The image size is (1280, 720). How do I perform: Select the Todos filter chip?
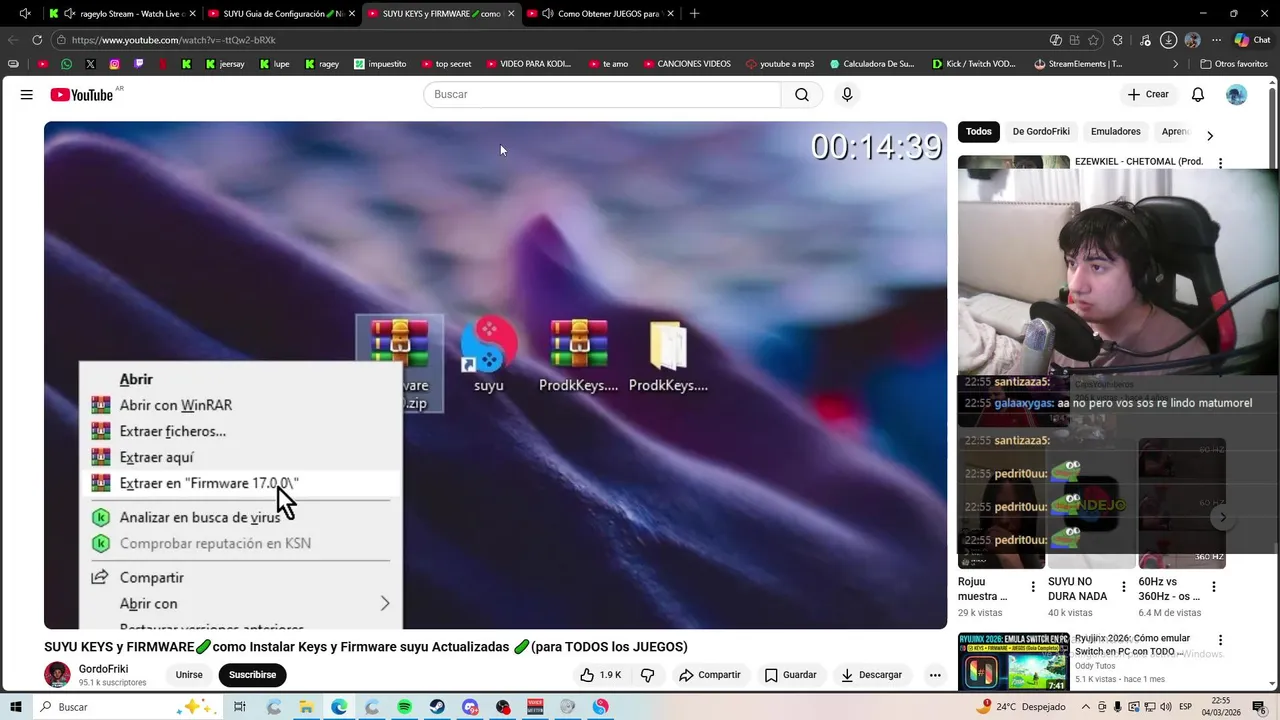(x=979, y=132)
